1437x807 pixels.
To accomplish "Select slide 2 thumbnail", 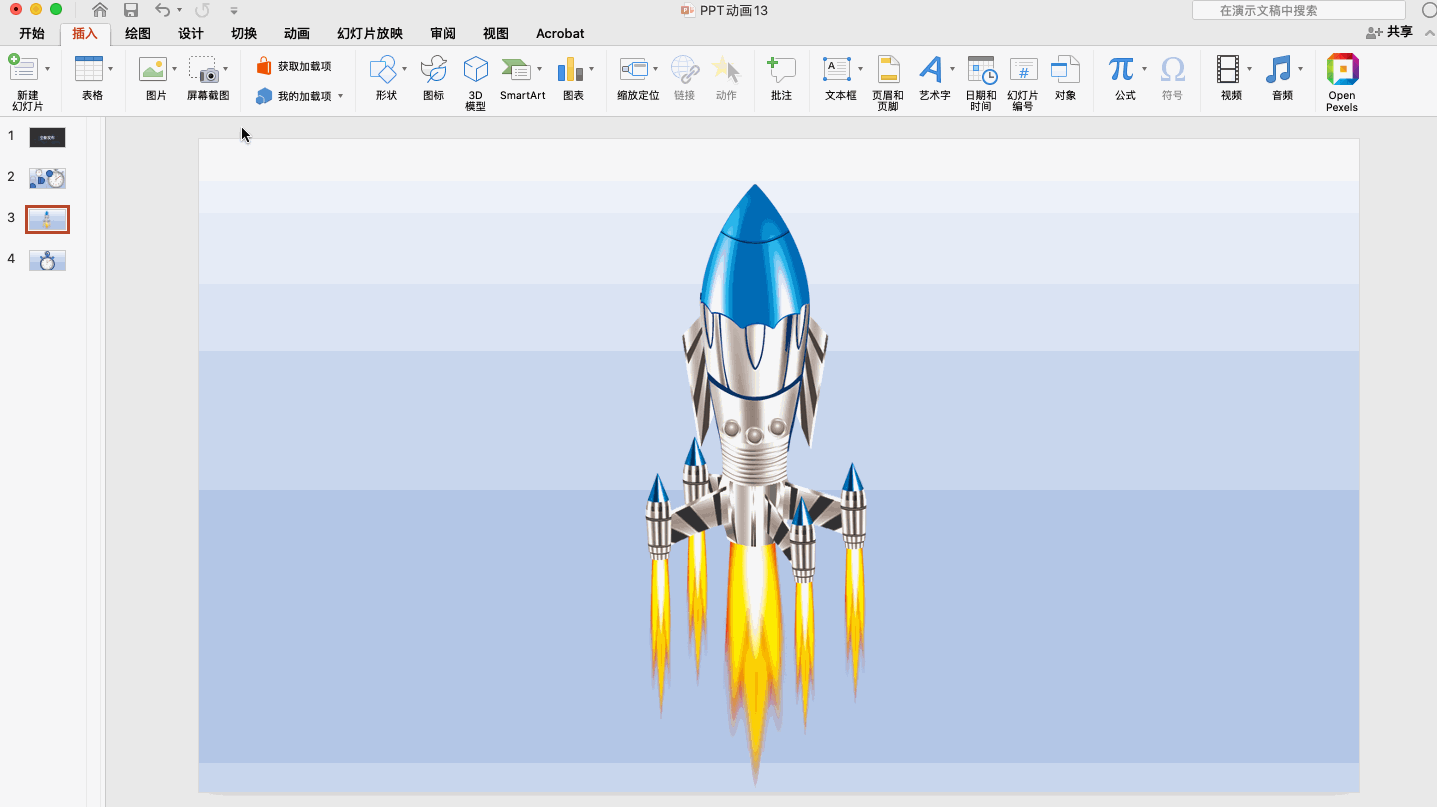I will [x=47, y=178].
